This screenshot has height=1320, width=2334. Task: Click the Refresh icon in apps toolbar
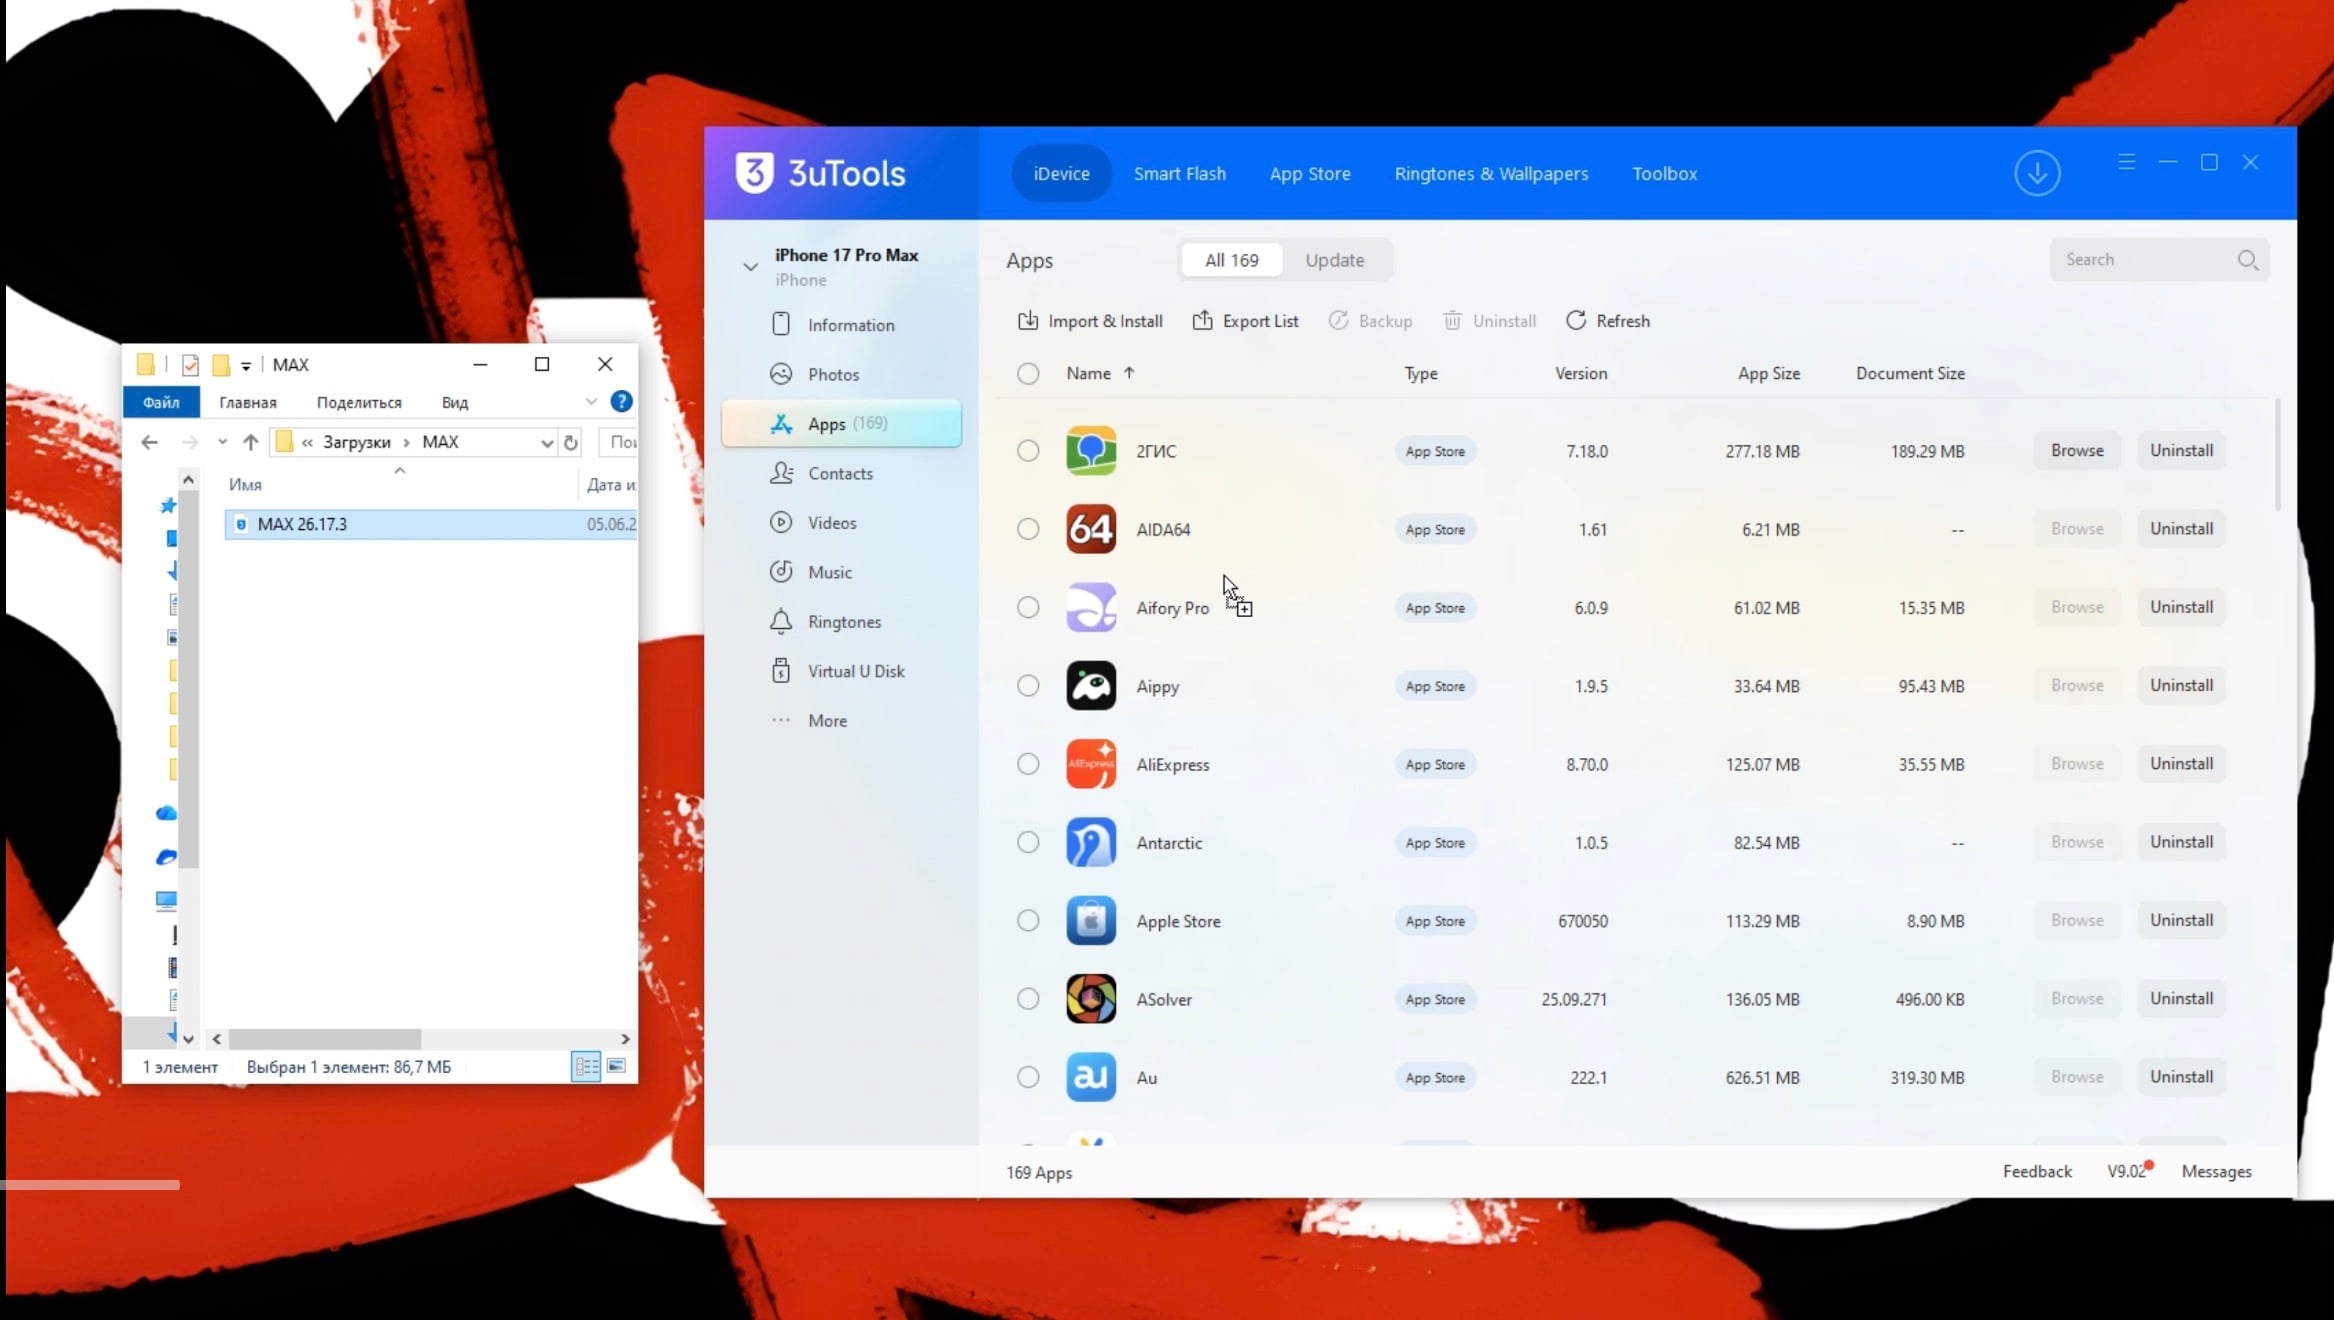[1576, 320]
